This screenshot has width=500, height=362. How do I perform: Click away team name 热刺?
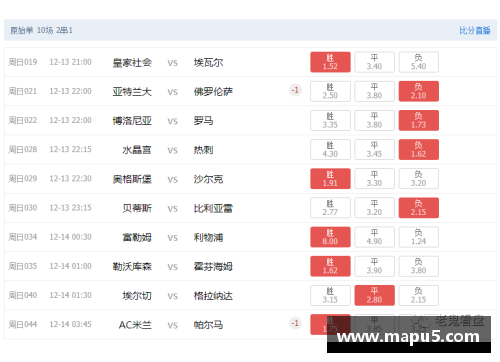coord(203,150)
